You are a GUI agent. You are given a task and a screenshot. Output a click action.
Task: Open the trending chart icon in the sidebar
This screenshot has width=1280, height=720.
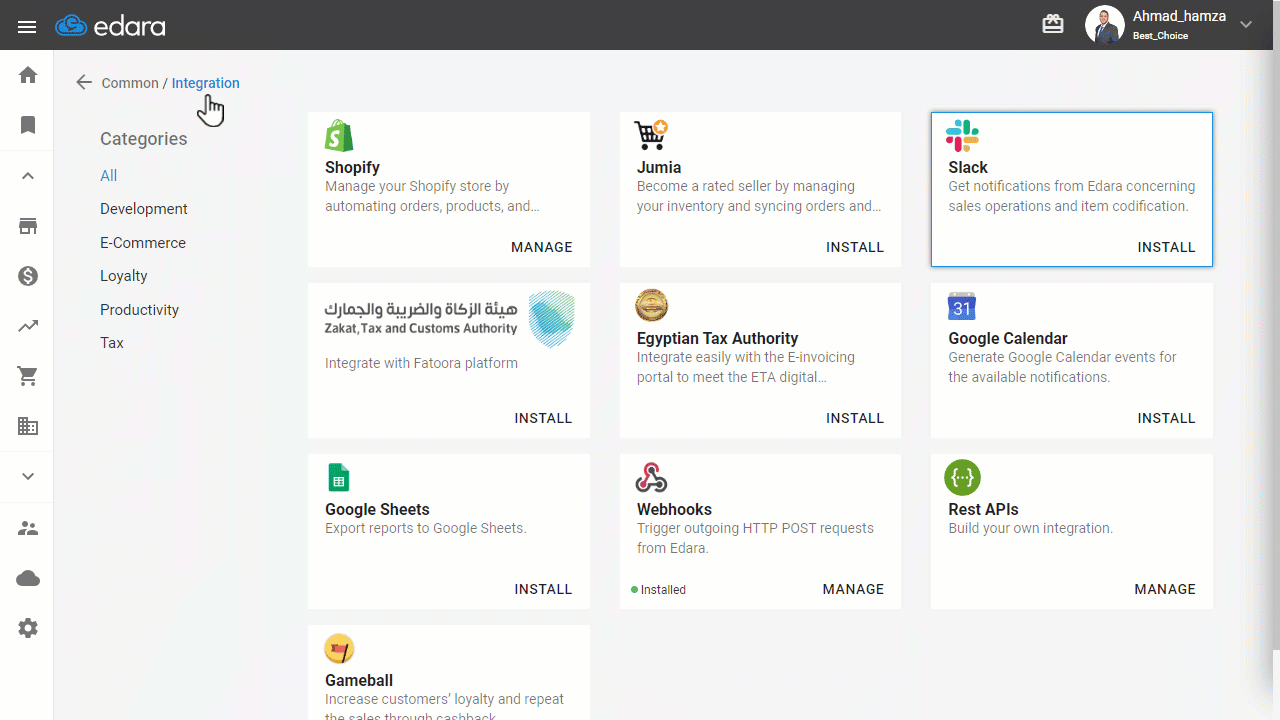point(28,326)
